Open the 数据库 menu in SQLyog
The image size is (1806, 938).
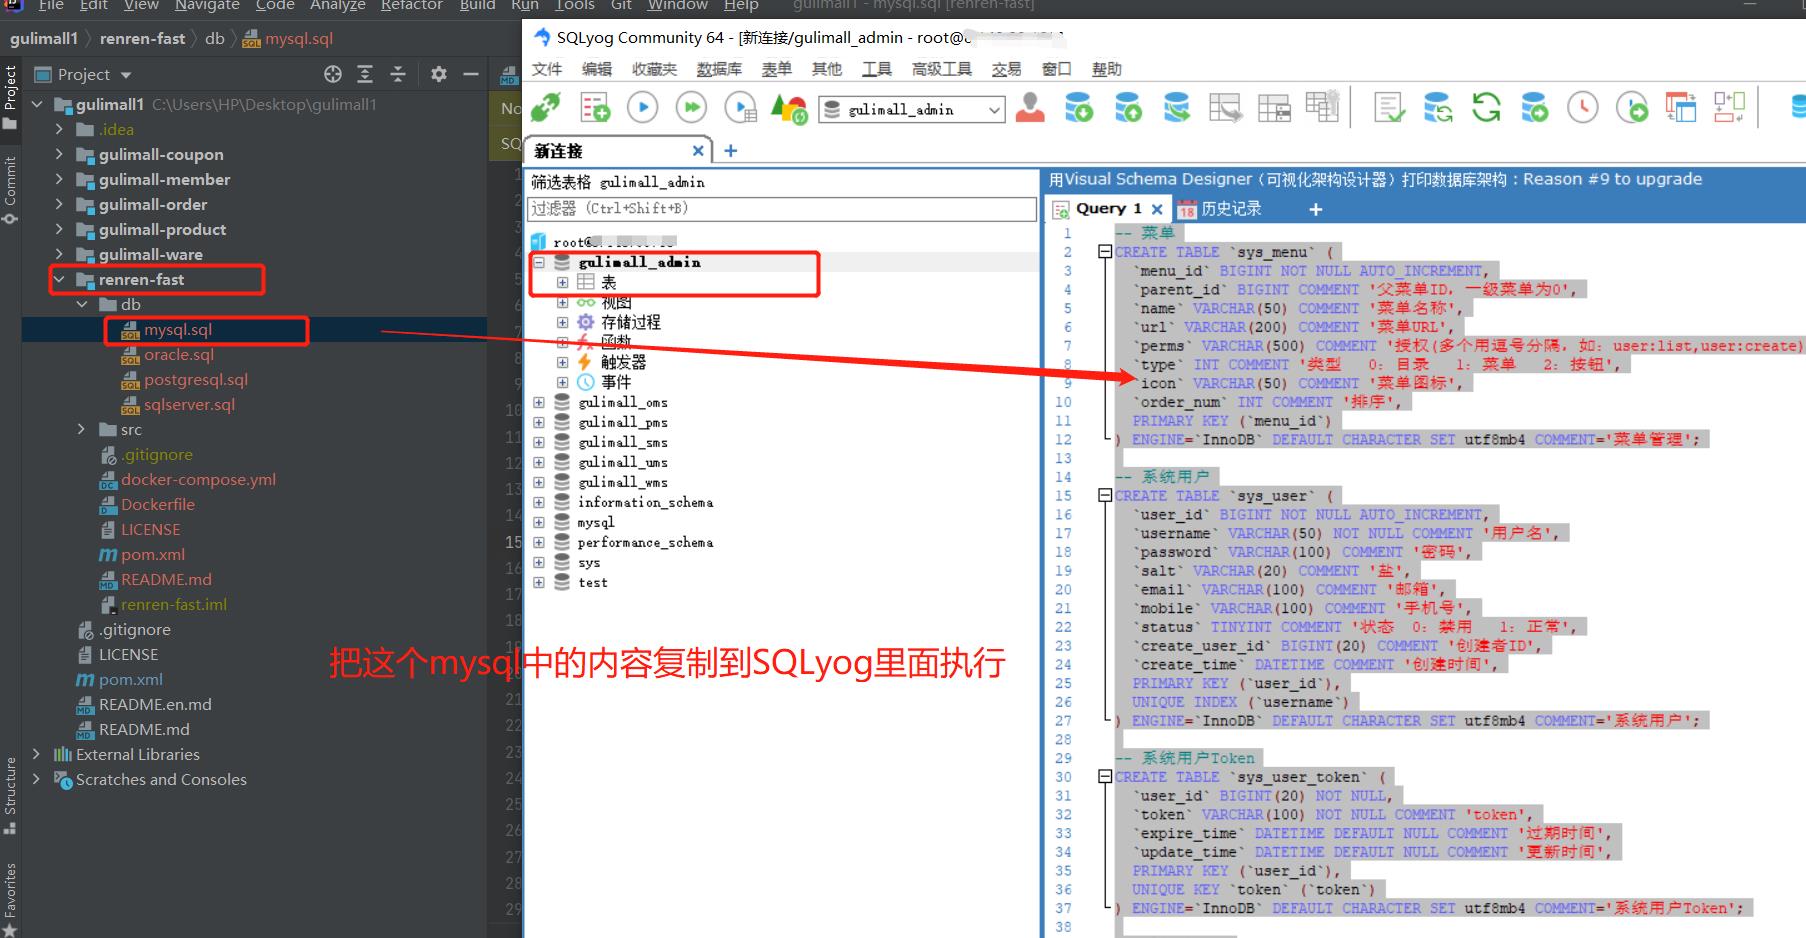pyautogui.click(x=719, y=69)
